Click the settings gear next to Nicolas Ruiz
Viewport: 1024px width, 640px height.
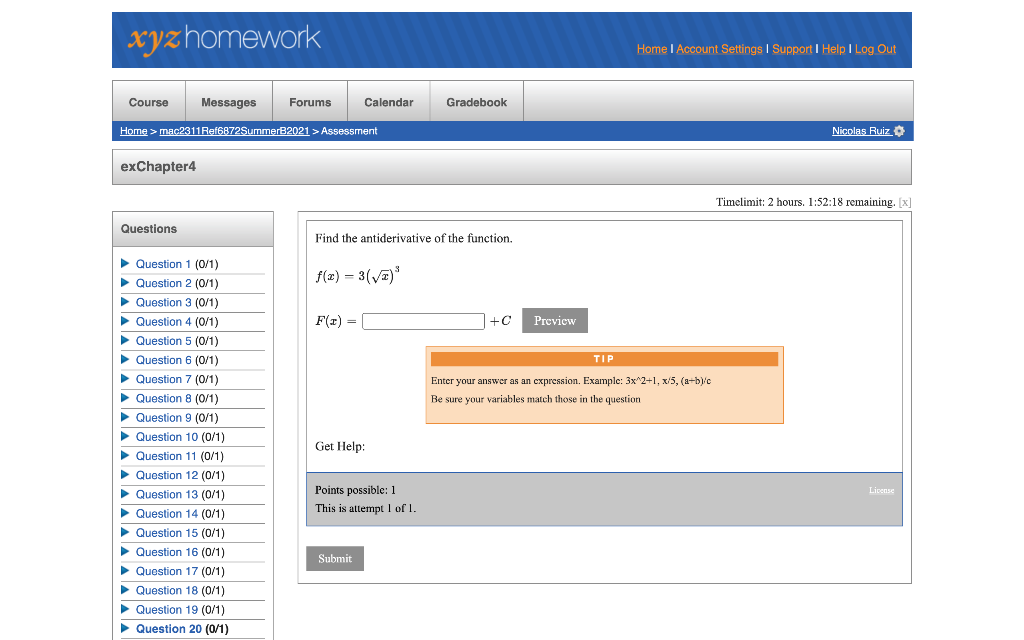point(898,130)
